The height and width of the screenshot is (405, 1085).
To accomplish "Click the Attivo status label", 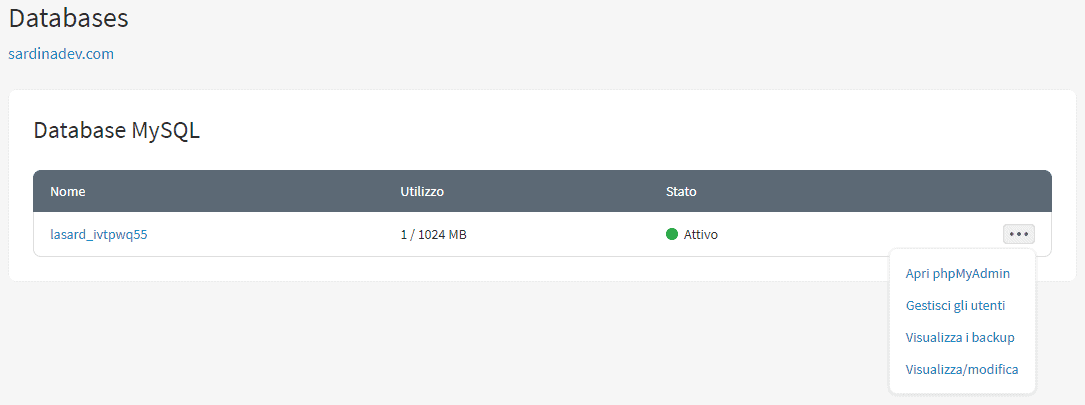I will point(701,235).
